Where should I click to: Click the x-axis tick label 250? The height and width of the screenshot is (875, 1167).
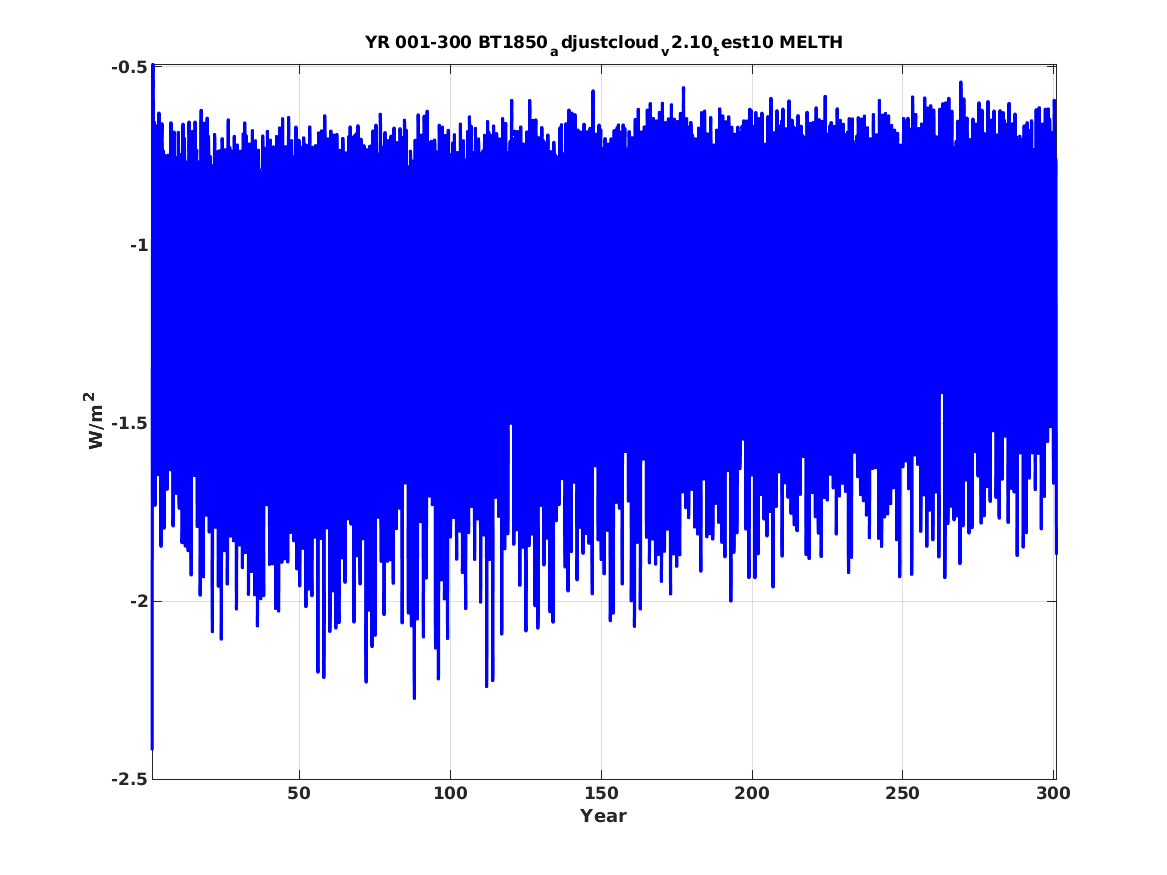[902, 793]
